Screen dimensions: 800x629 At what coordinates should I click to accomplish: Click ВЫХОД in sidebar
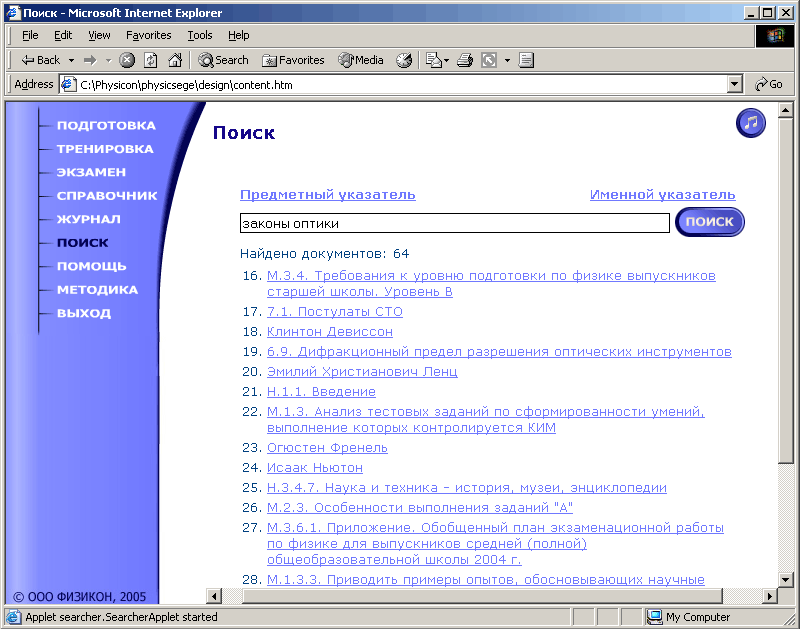84,313
